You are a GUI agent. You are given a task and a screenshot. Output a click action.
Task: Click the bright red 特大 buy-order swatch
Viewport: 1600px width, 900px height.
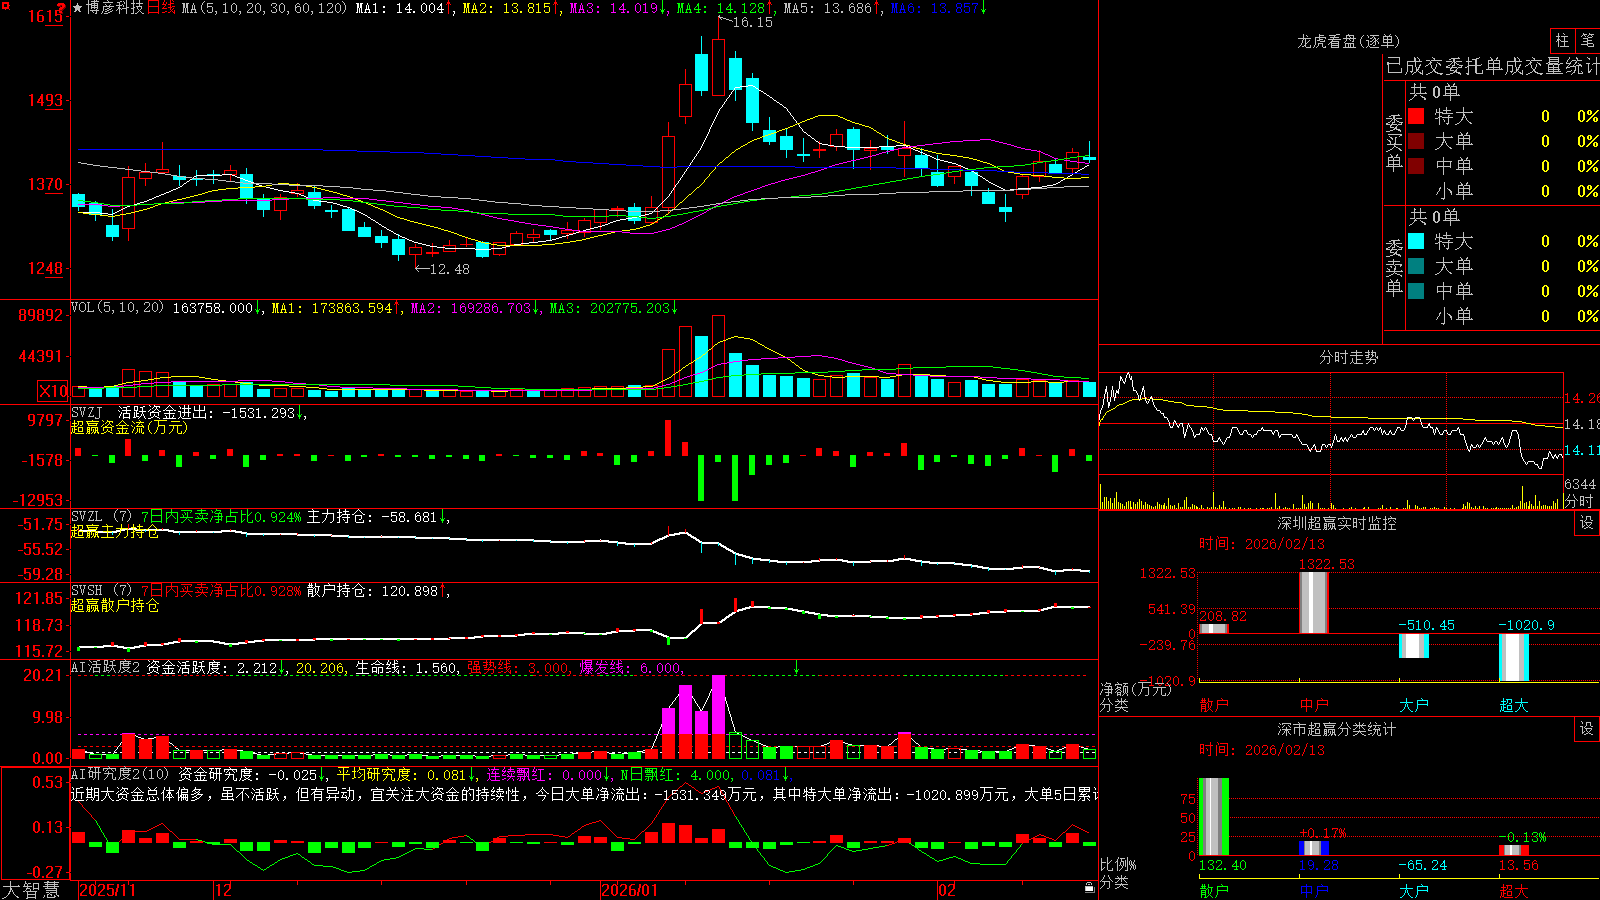pyautogui.click(x=1416, y=116)
